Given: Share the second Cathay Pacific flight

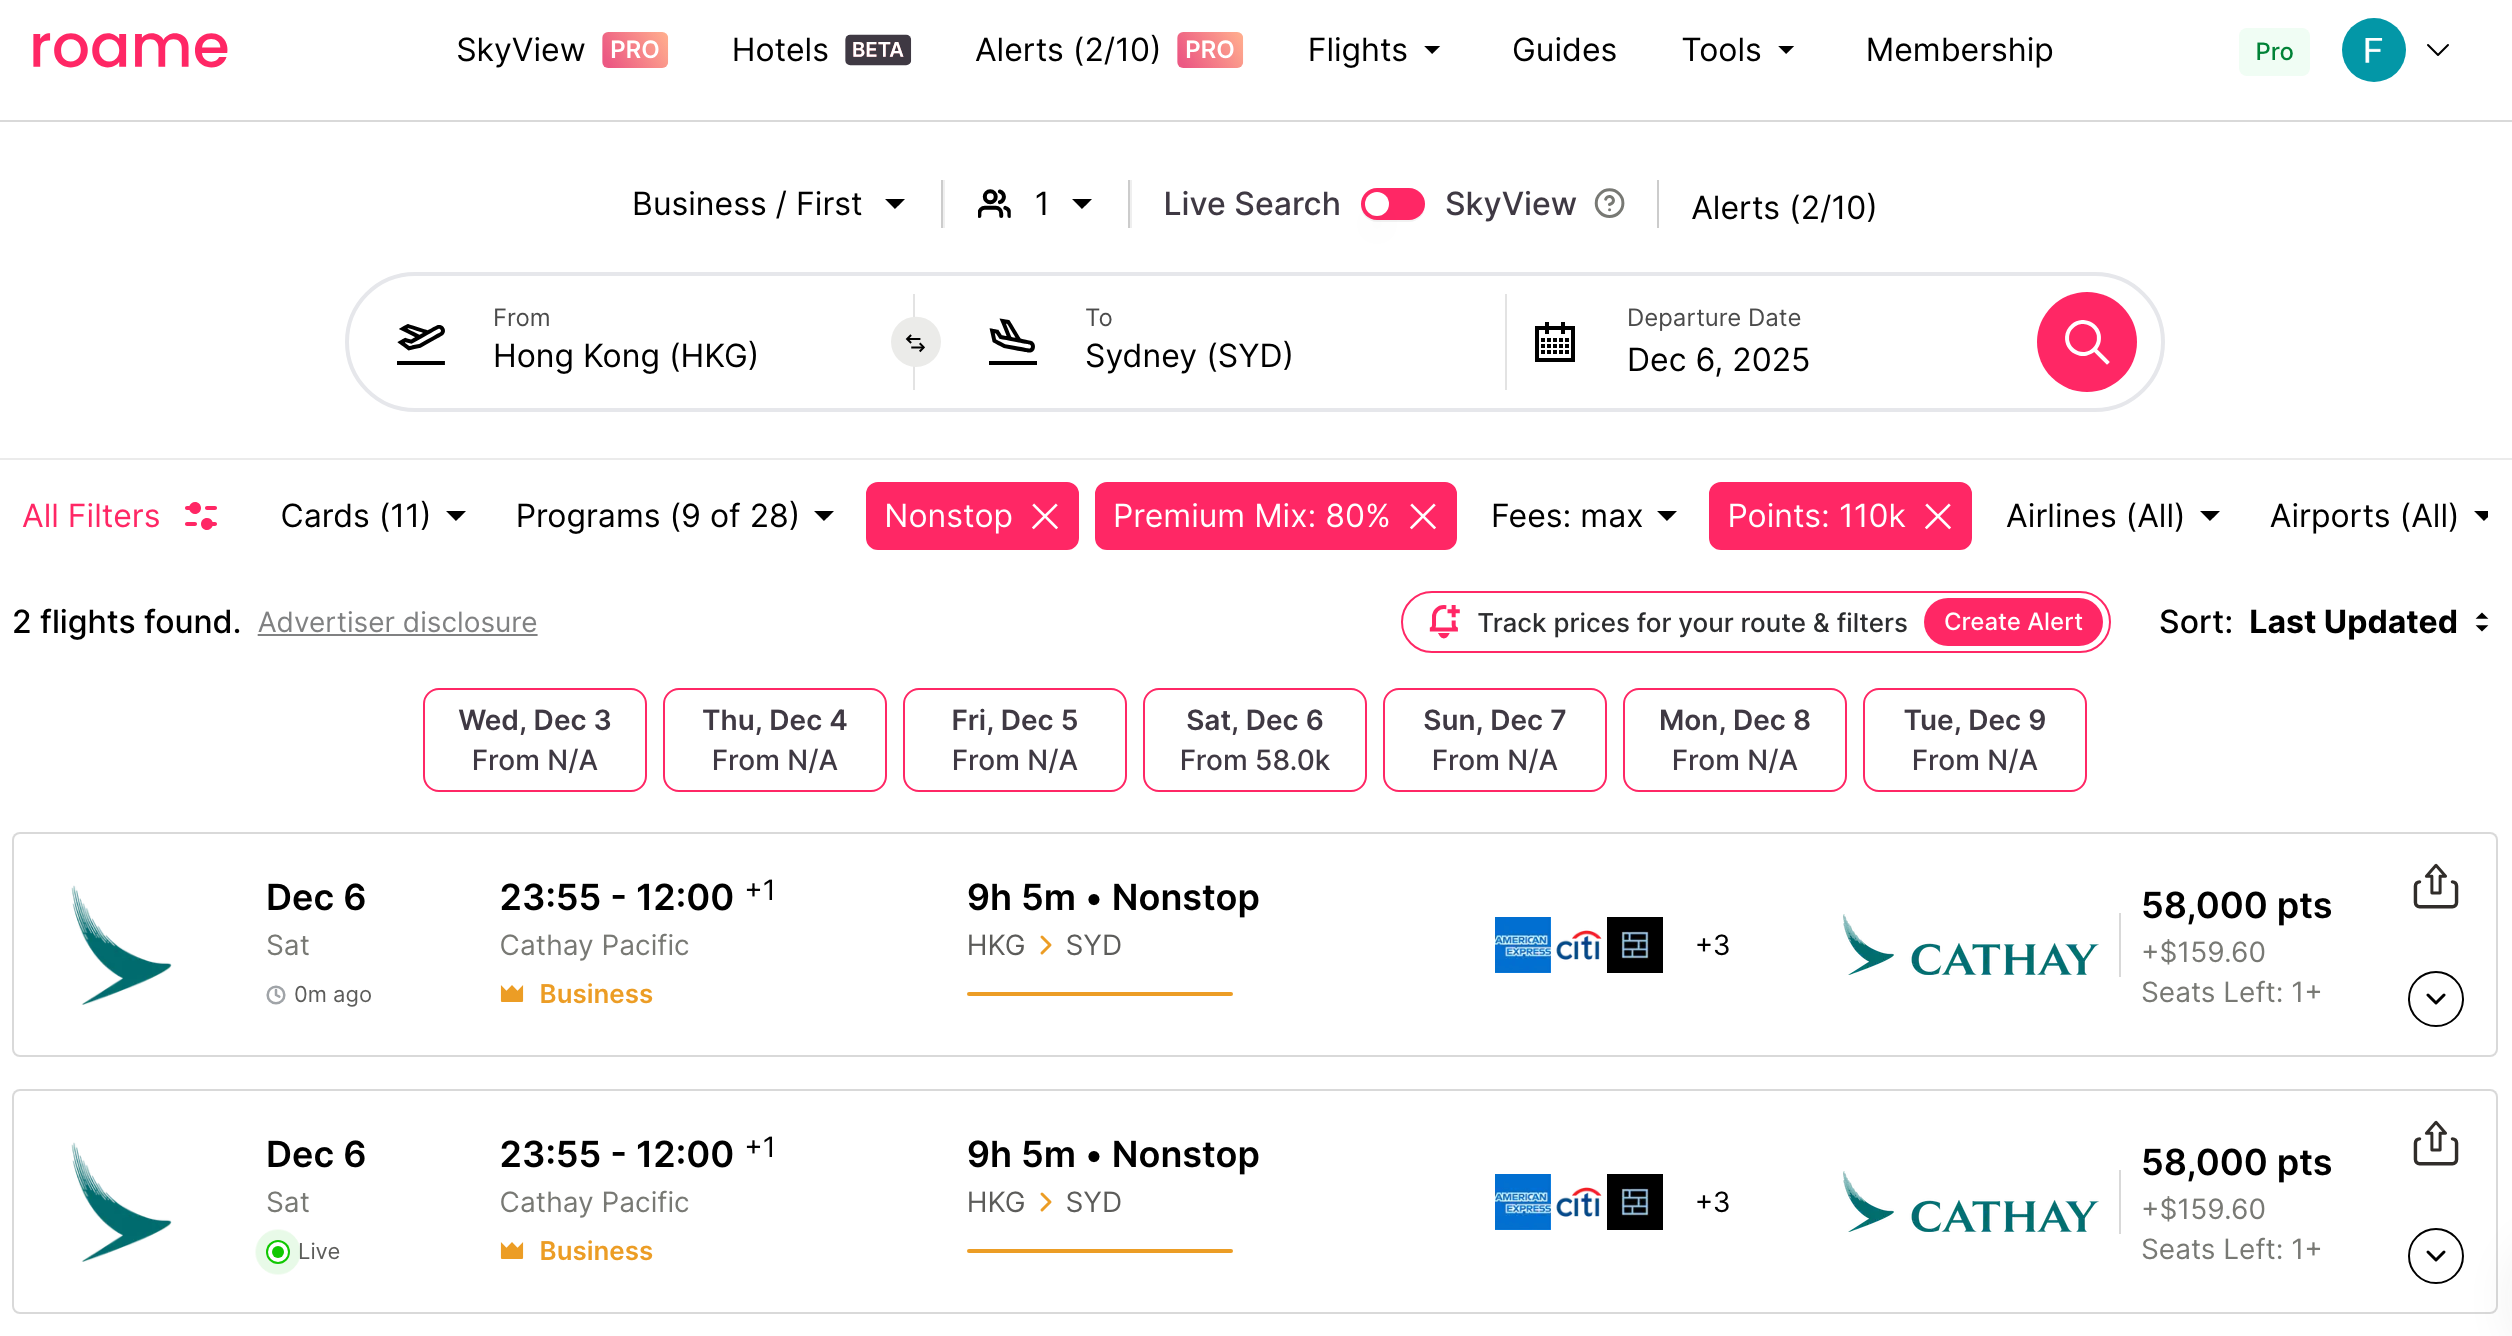Looking at the screenshot, I should 2435,1144.
